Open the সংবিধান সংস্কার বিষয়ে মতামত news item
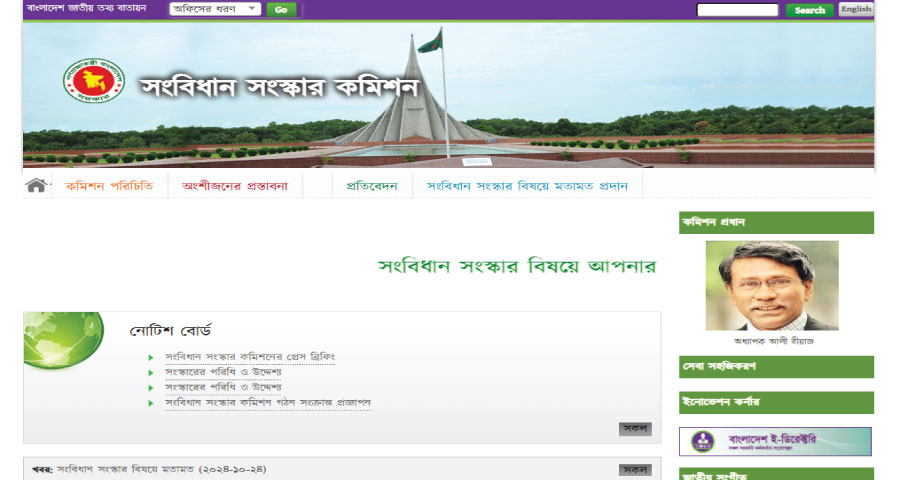Image resolution: width=900 pixels, height=480 pixels. (x=162, y=470)
